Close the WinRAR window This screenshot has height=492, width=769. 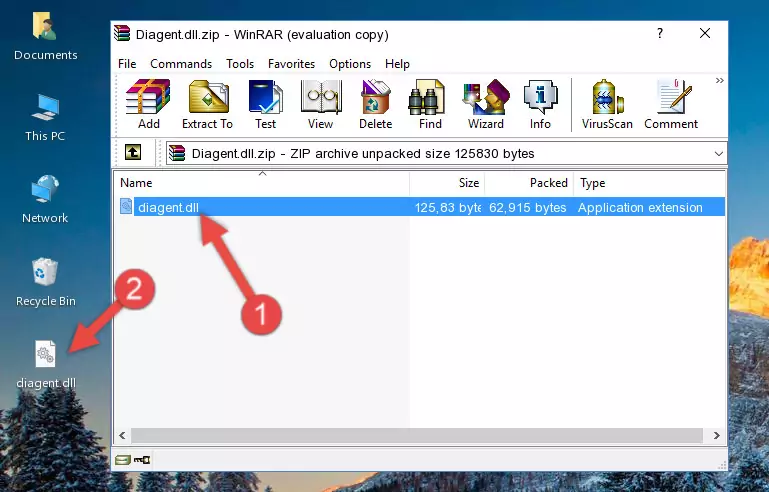pyautogui.click(x=705, y=33)
